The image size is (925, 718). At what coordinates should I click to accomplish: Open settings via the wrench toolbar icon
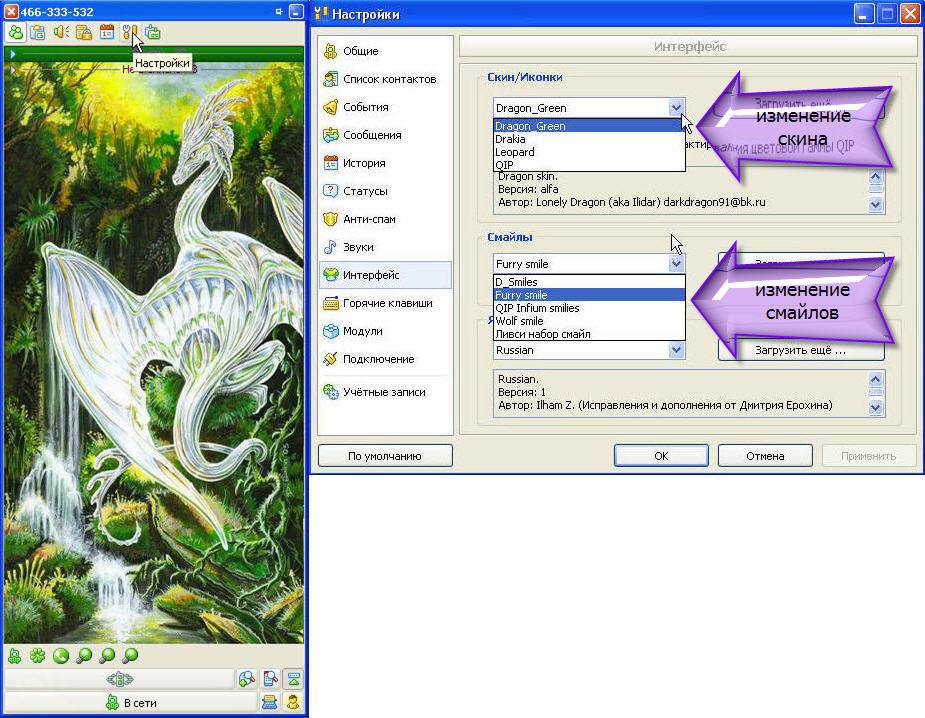(130, 32)
